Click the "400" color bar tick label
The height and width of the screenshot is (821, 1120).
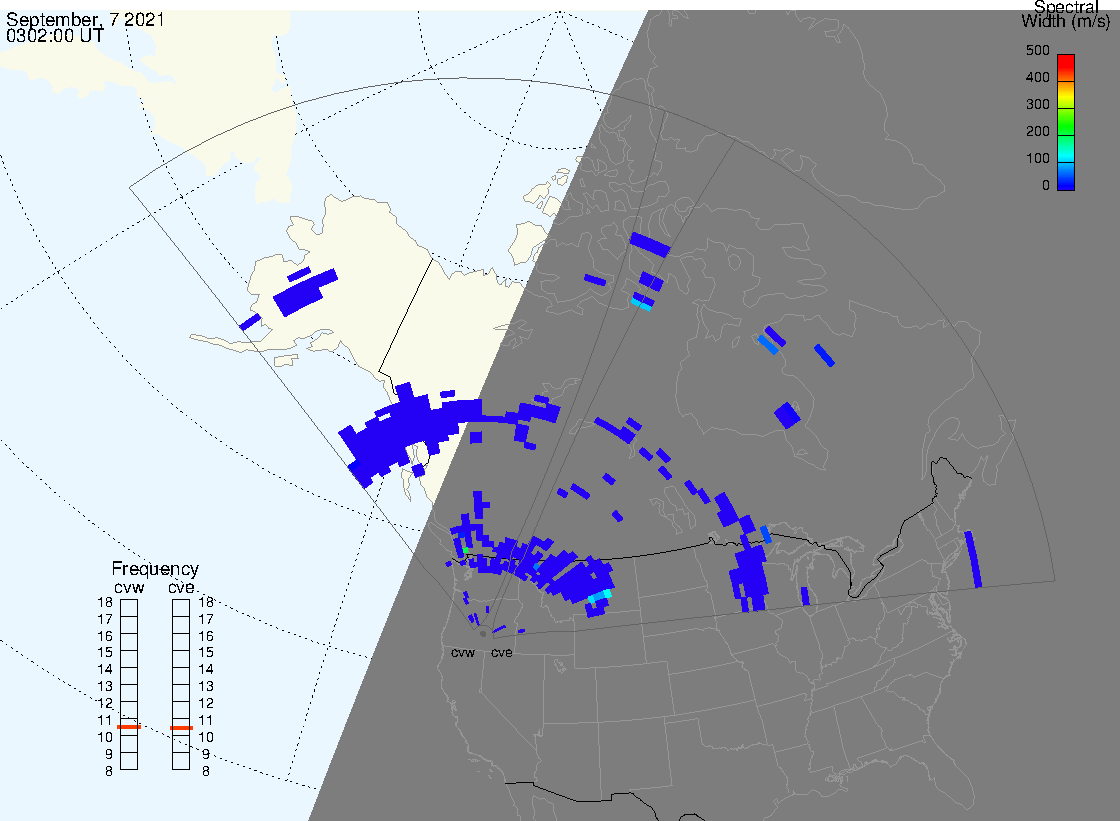(x=1037, y=77)
